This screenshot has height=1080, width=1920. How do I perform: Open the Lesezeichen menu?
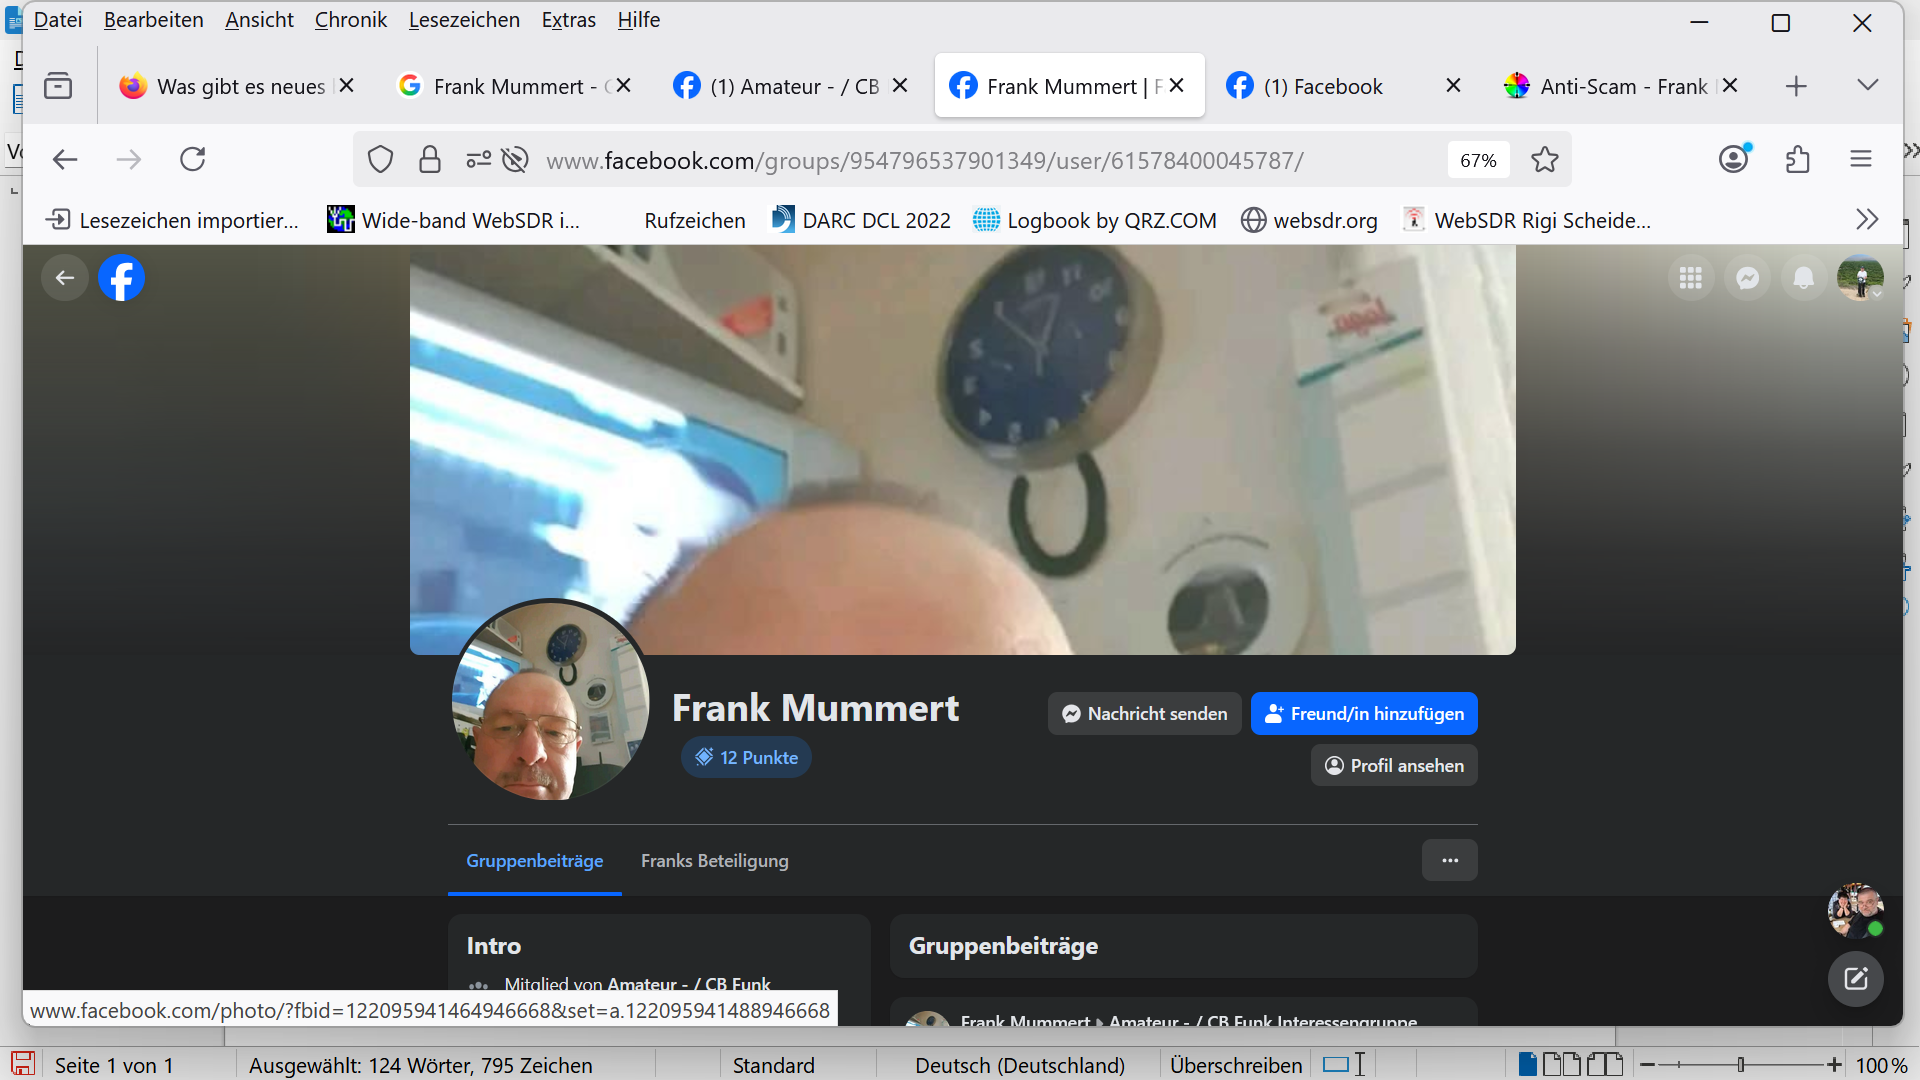pos(463,20)
